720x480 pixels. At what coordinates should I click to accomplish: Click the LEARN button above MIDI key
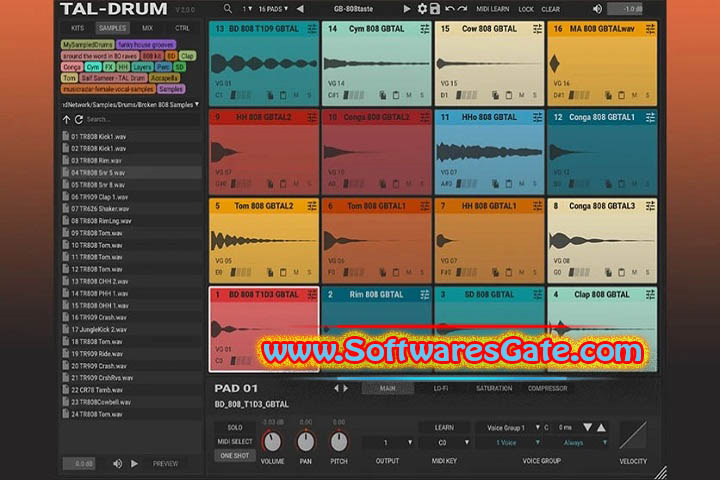coord(444,428)
